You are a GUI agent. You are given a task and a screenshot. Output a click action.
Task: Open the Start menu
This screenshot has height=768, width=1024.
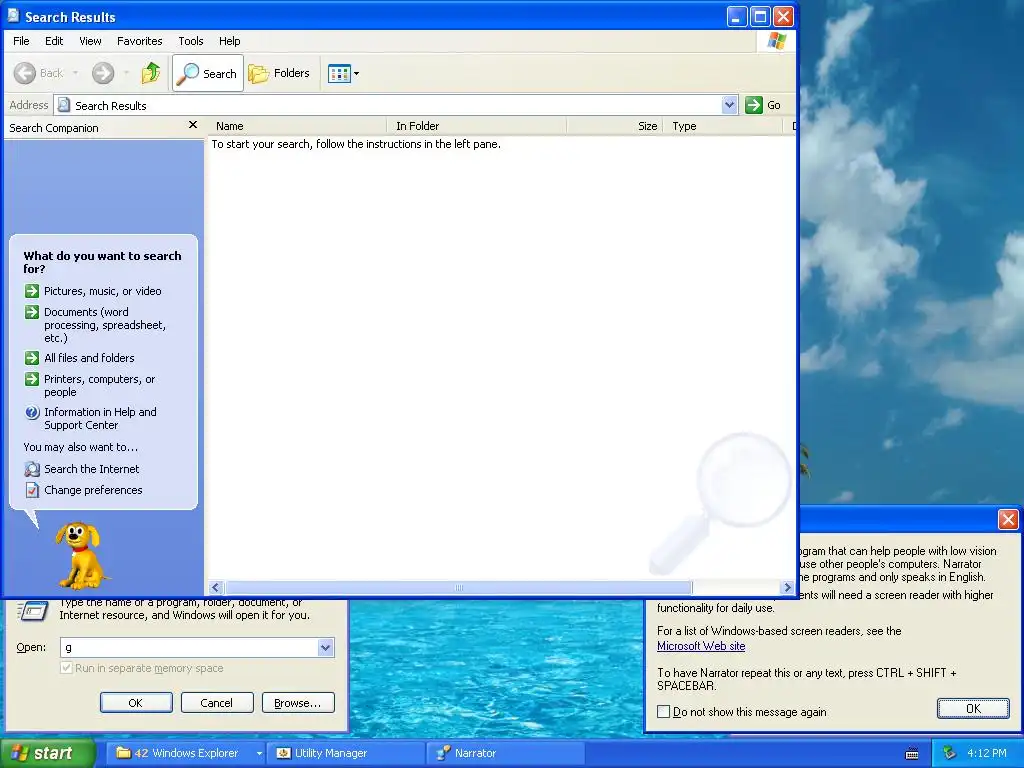tap(48, 753)
